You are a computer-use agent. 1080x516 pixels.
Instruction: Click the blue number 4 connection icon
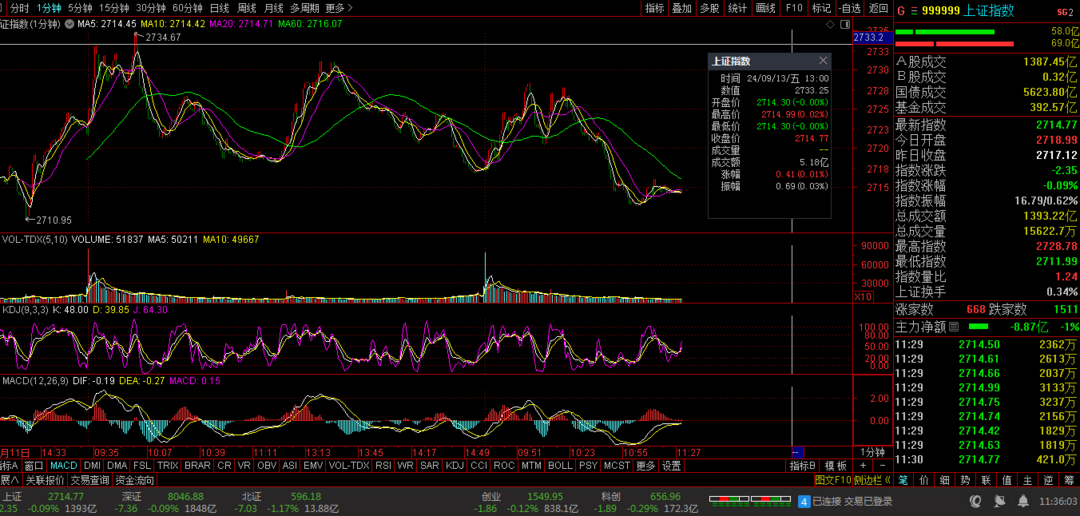point(804,501)
